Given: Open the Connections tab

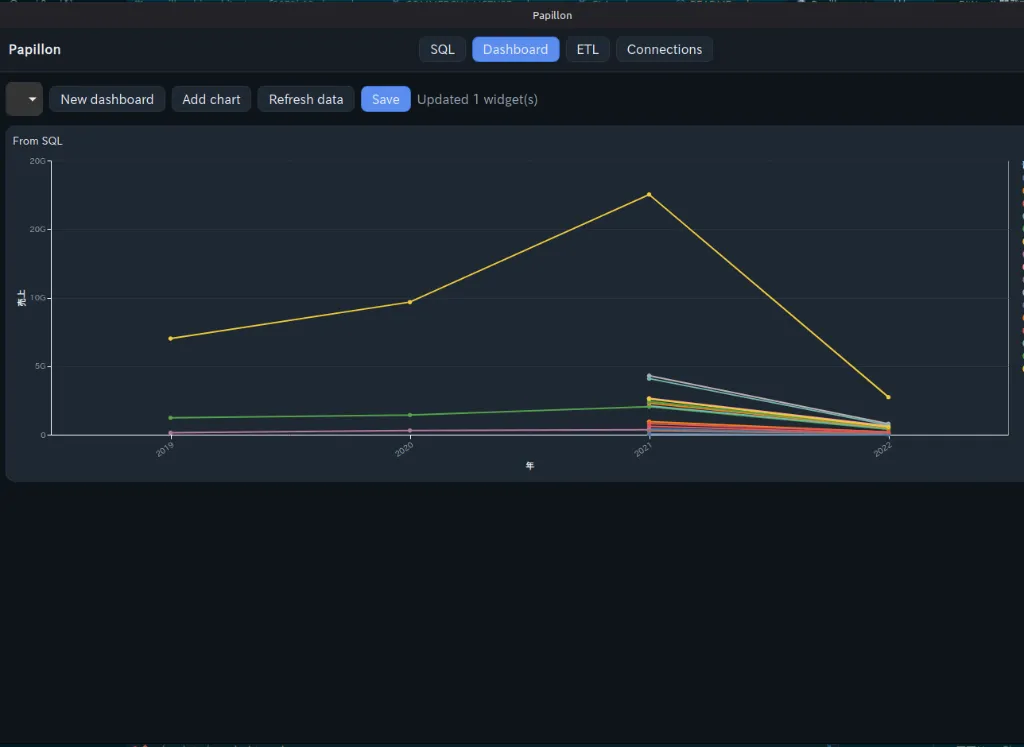Looking at the screenshot, I should pyautogui.click(x=664, y=50).
